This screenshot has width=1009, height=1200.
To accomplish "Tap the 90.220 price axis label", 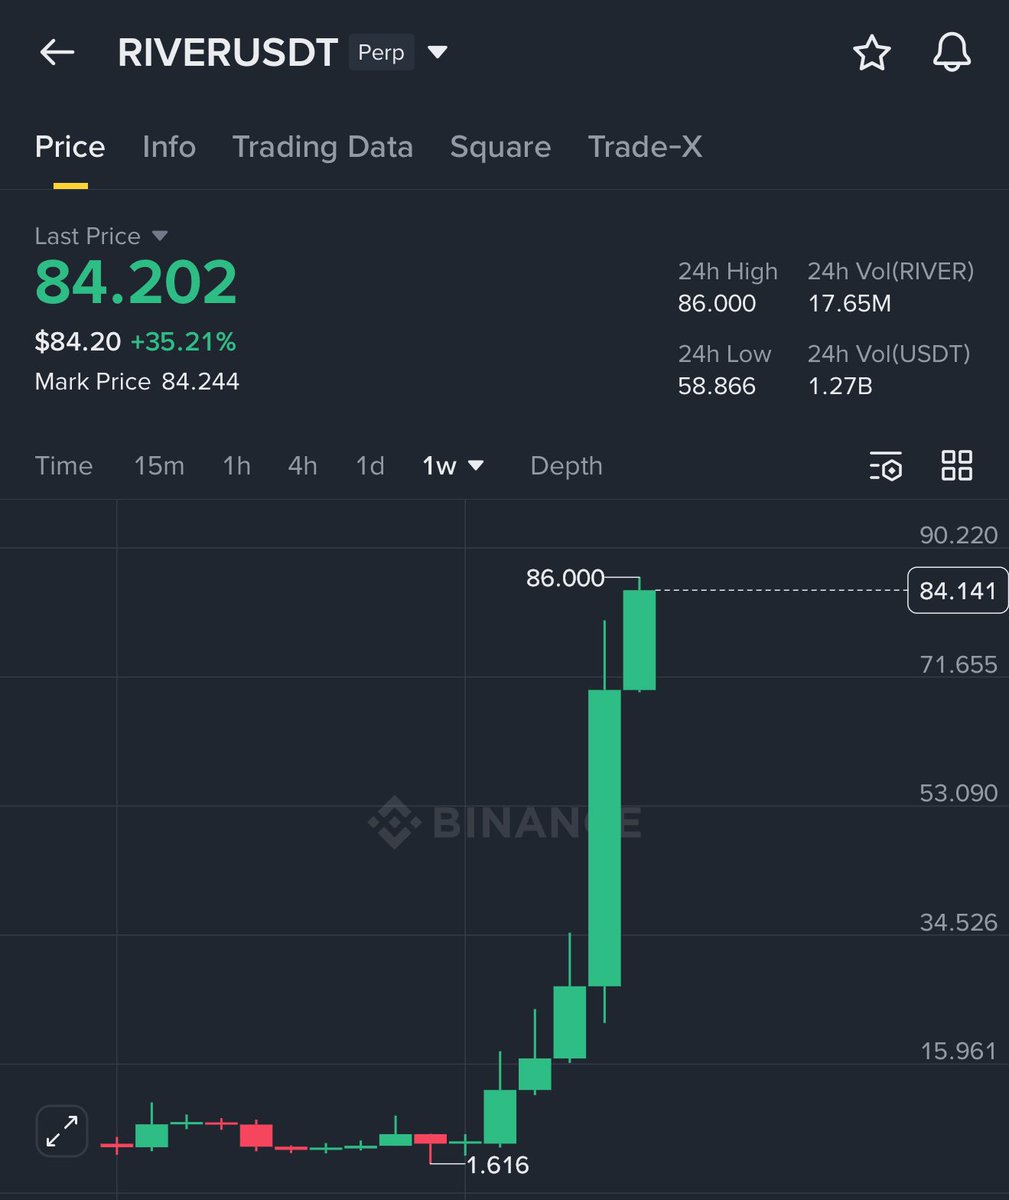I will 958,535.
